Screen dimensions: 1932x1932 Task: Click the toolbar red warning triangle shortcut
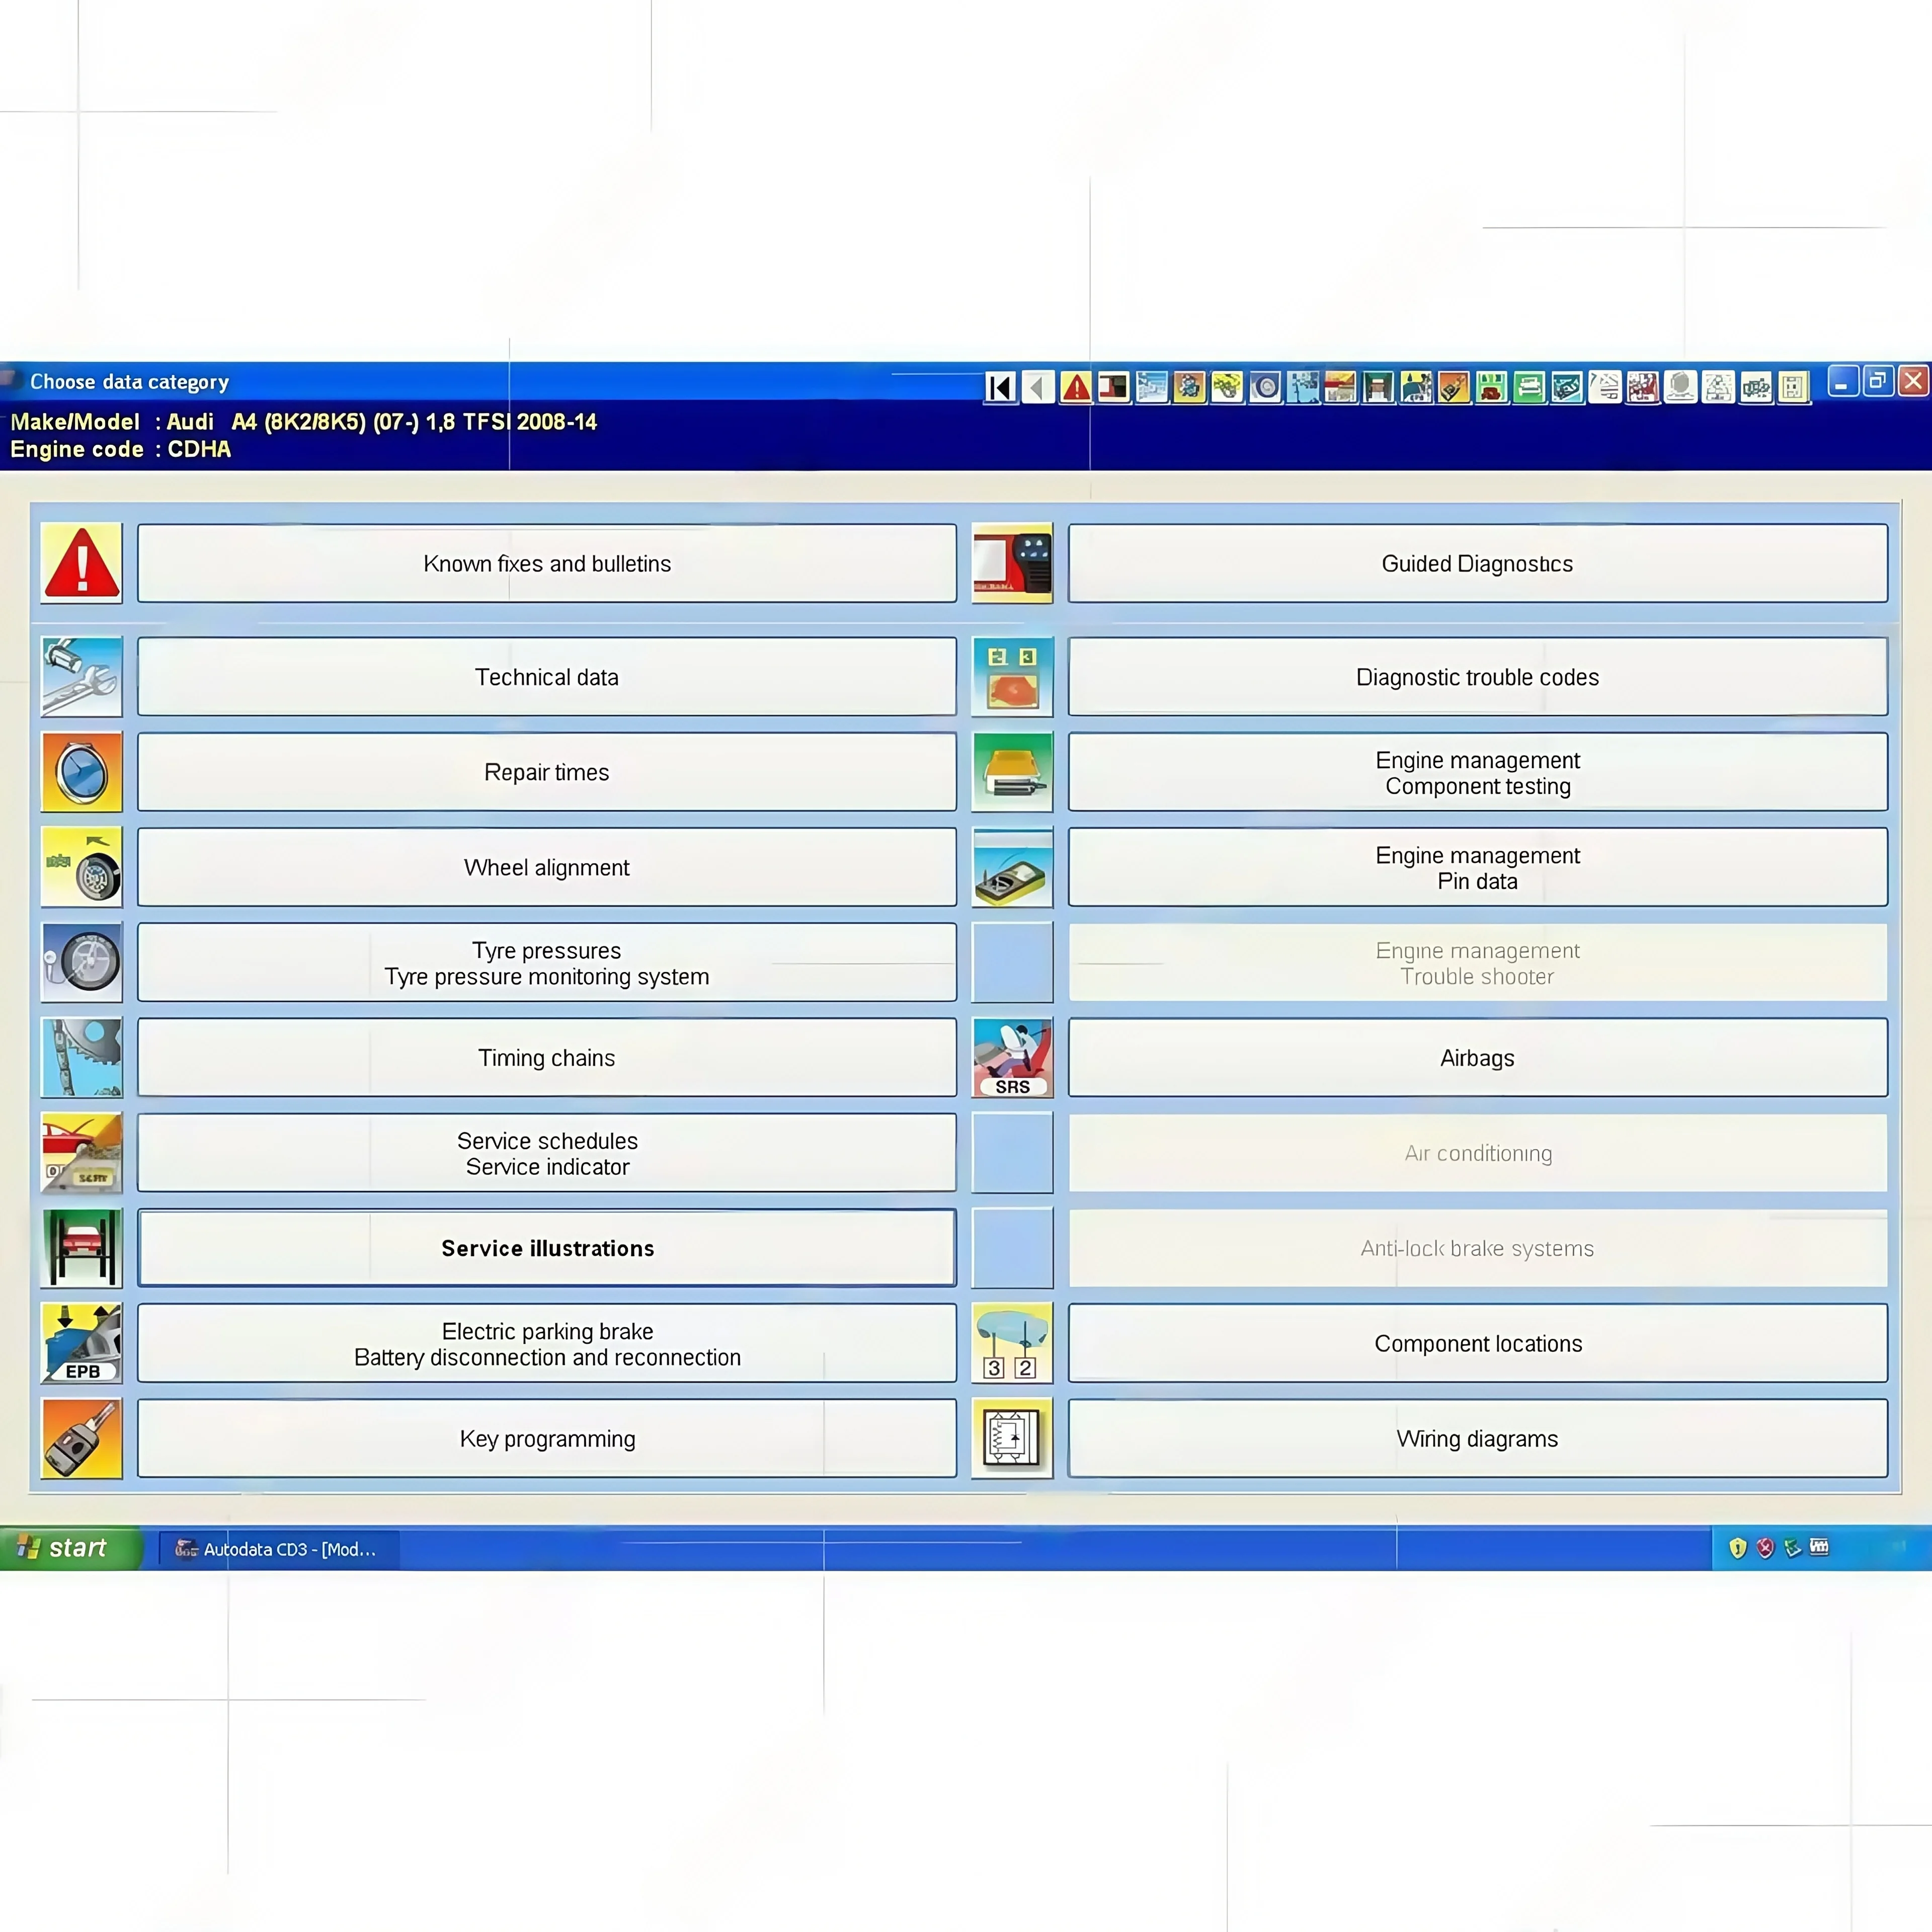[1076, 387]
